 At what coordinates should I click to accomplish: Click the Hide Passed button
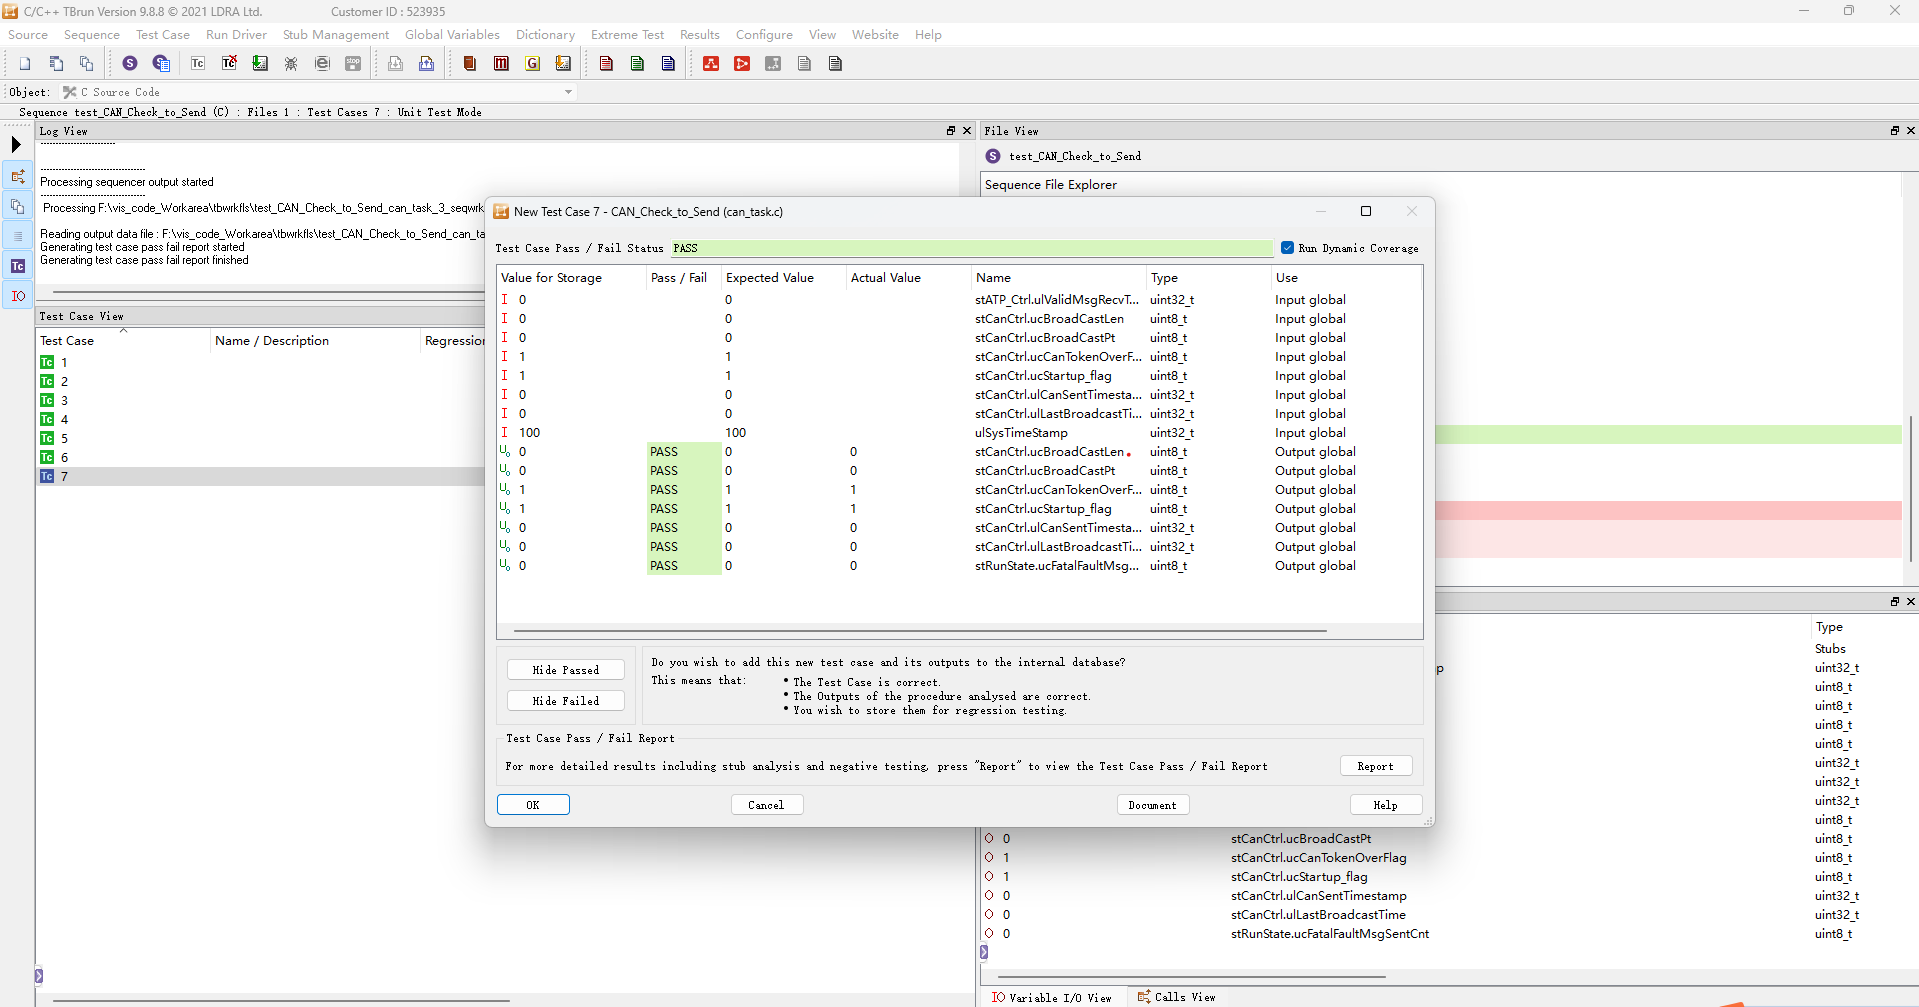coord(565,670)
